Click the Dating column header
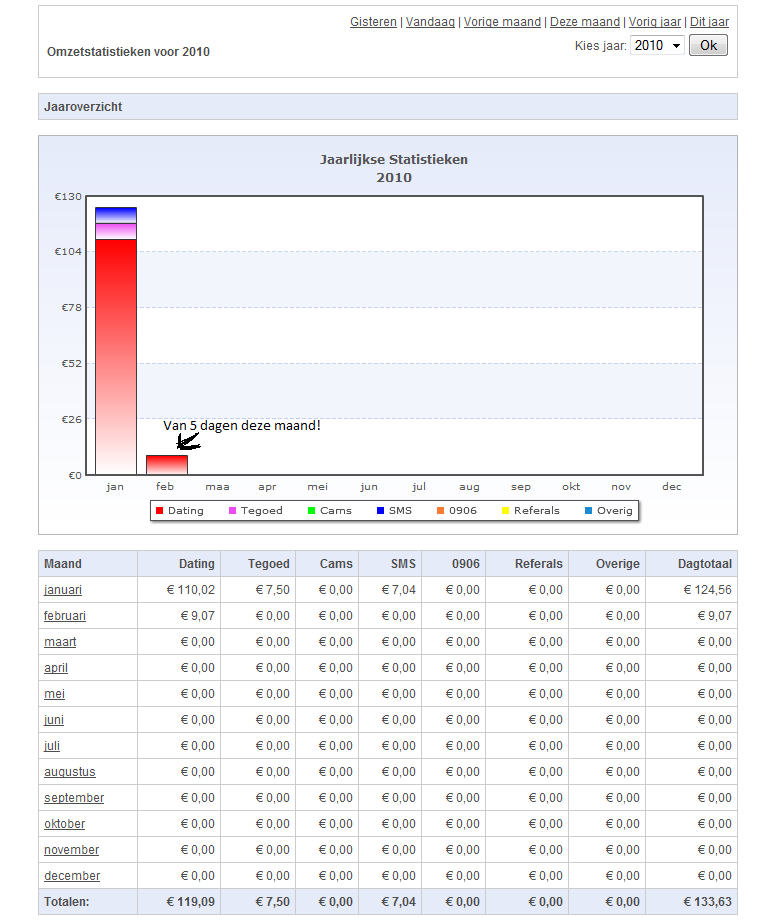Viewport: 772px width, 923px height. (x=179, y=564)
